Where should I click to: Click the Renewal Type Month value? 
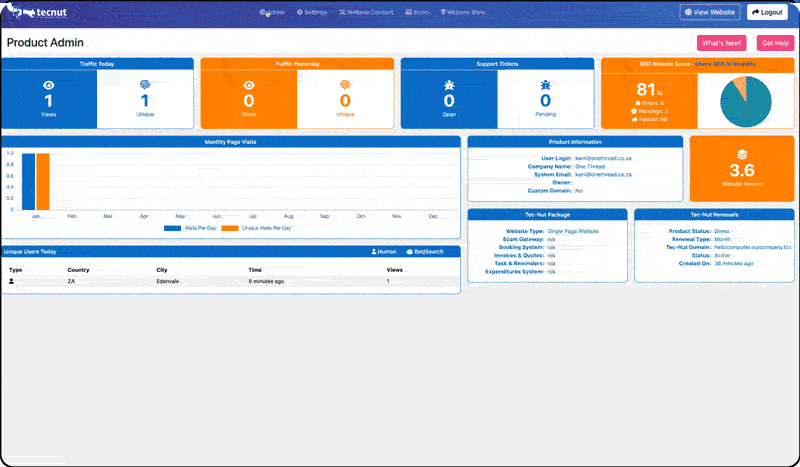(722, 239)
